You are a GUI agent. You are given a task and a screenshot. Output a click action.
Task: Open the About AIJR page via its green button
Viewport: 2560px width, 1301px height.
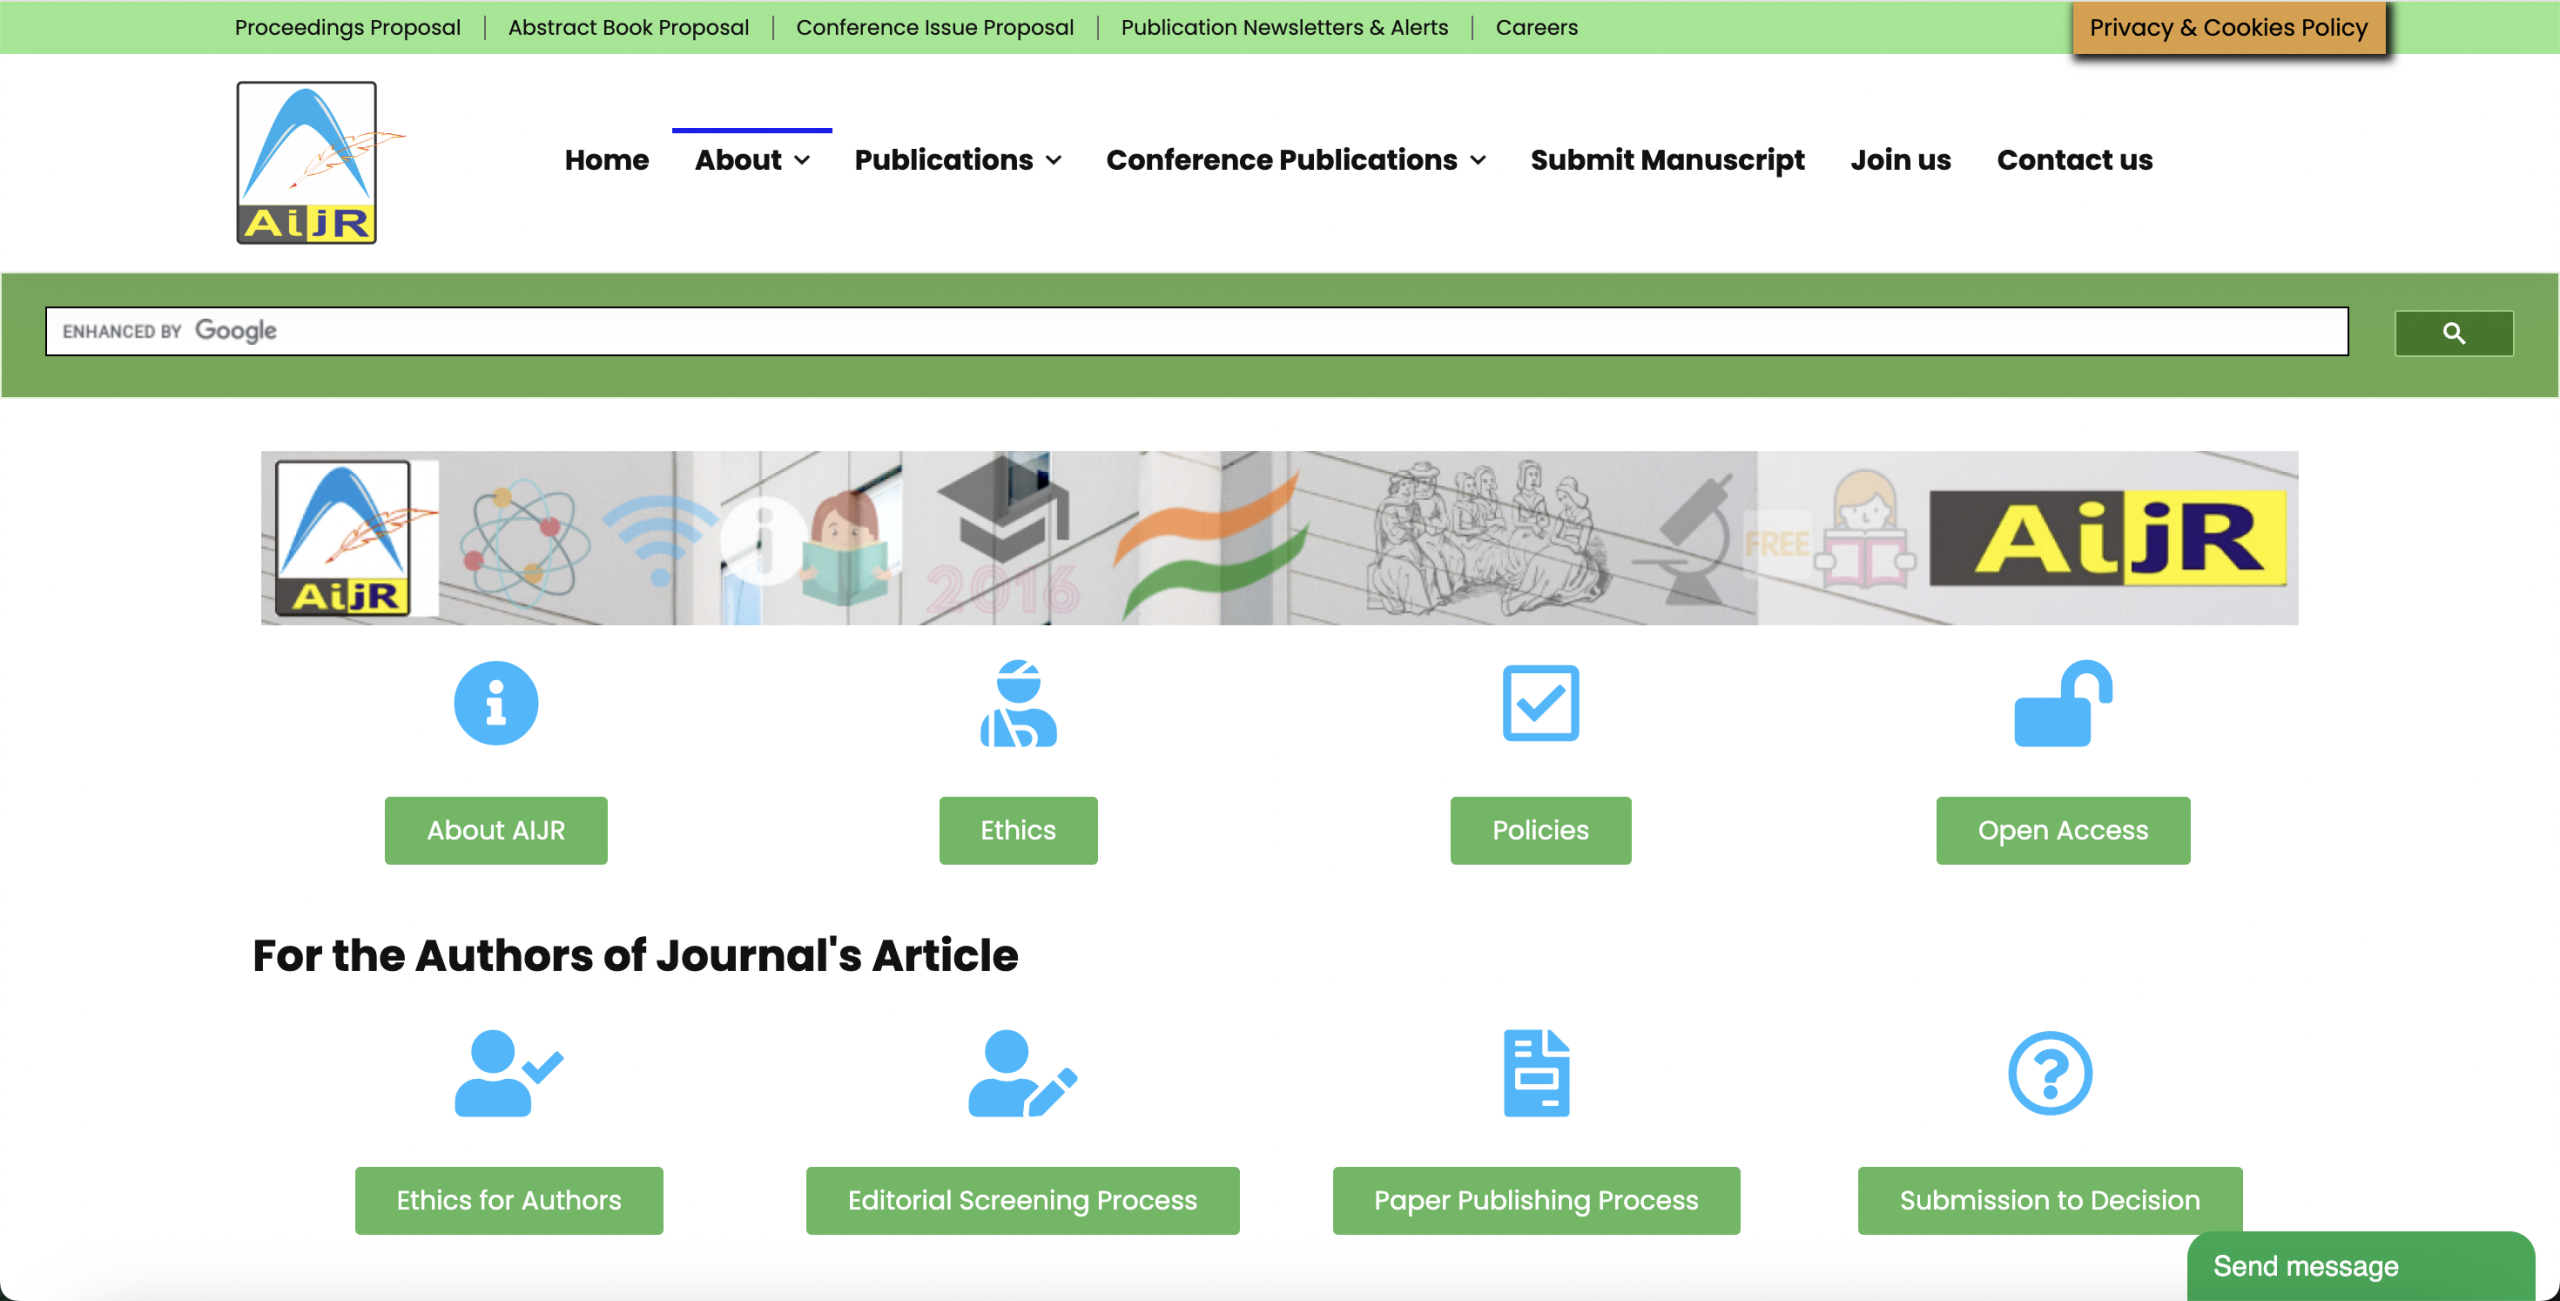(x=495, y=830)
